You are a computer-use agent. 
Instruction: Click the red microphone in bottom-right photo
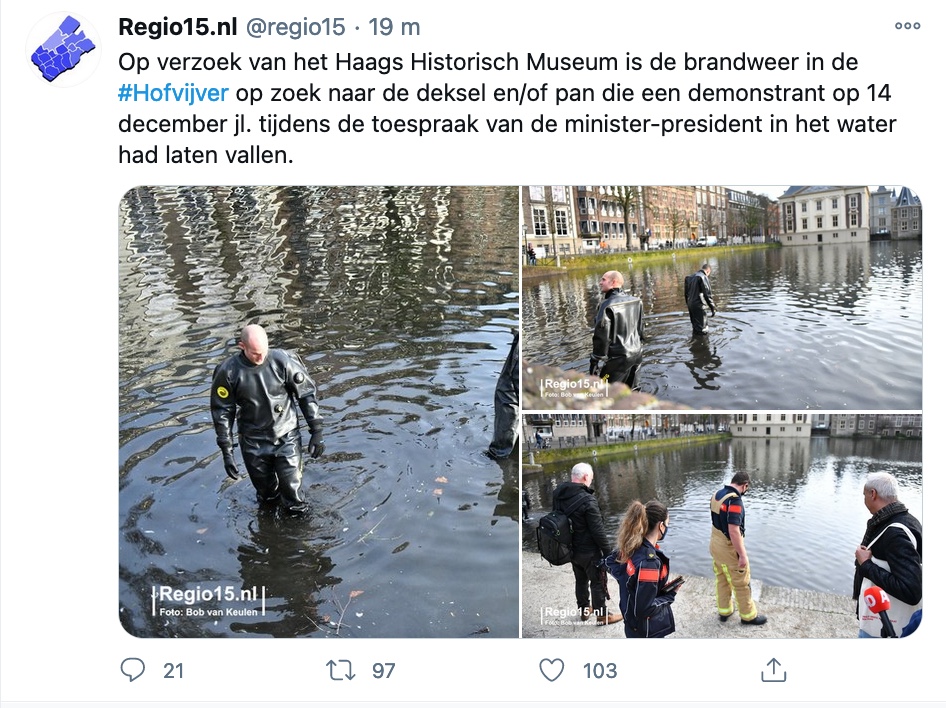click(x=876, y=602)
